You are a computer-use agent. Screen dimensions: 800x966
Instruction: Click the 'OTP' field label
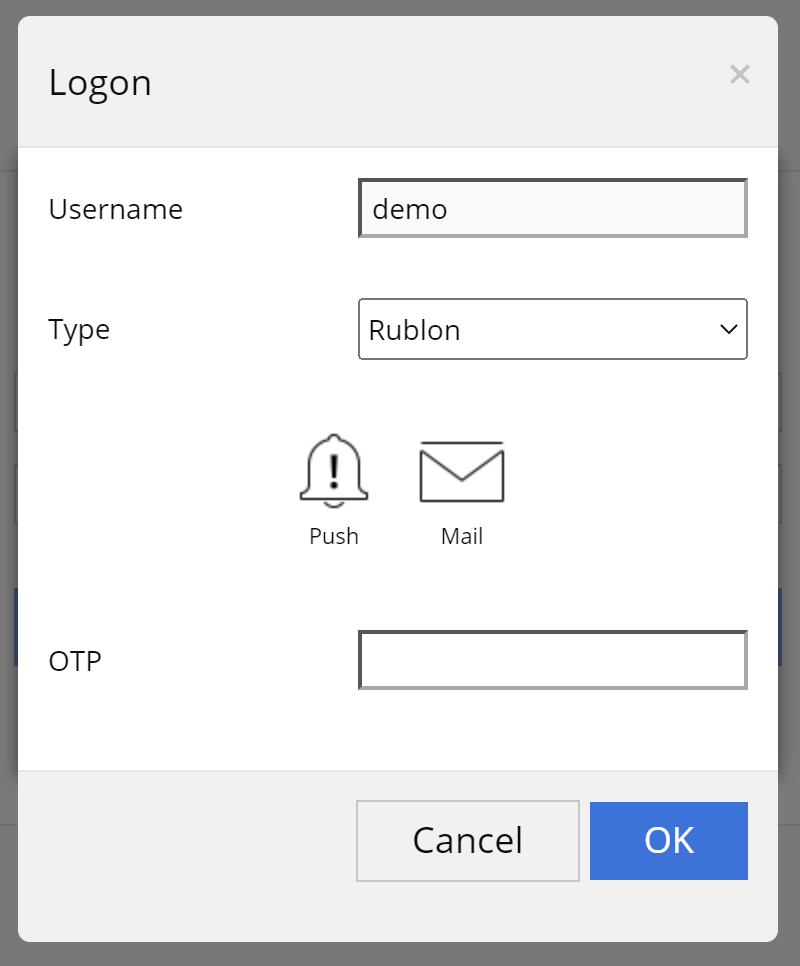click(75, 661)
